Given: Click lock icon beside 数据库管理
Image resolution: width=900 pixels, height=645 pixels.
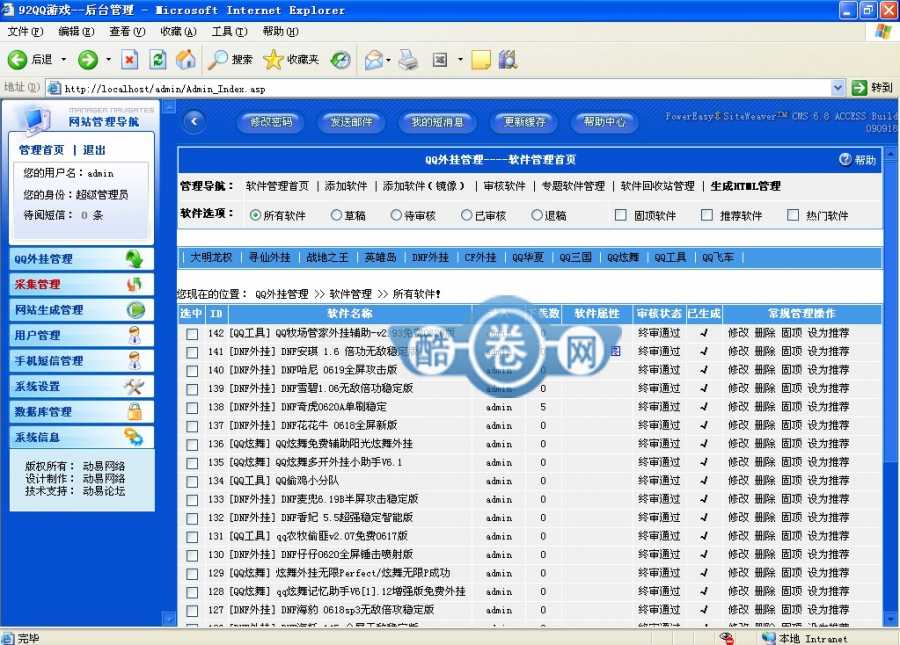Looking at the screenshot, I should [x=134, y=411].
